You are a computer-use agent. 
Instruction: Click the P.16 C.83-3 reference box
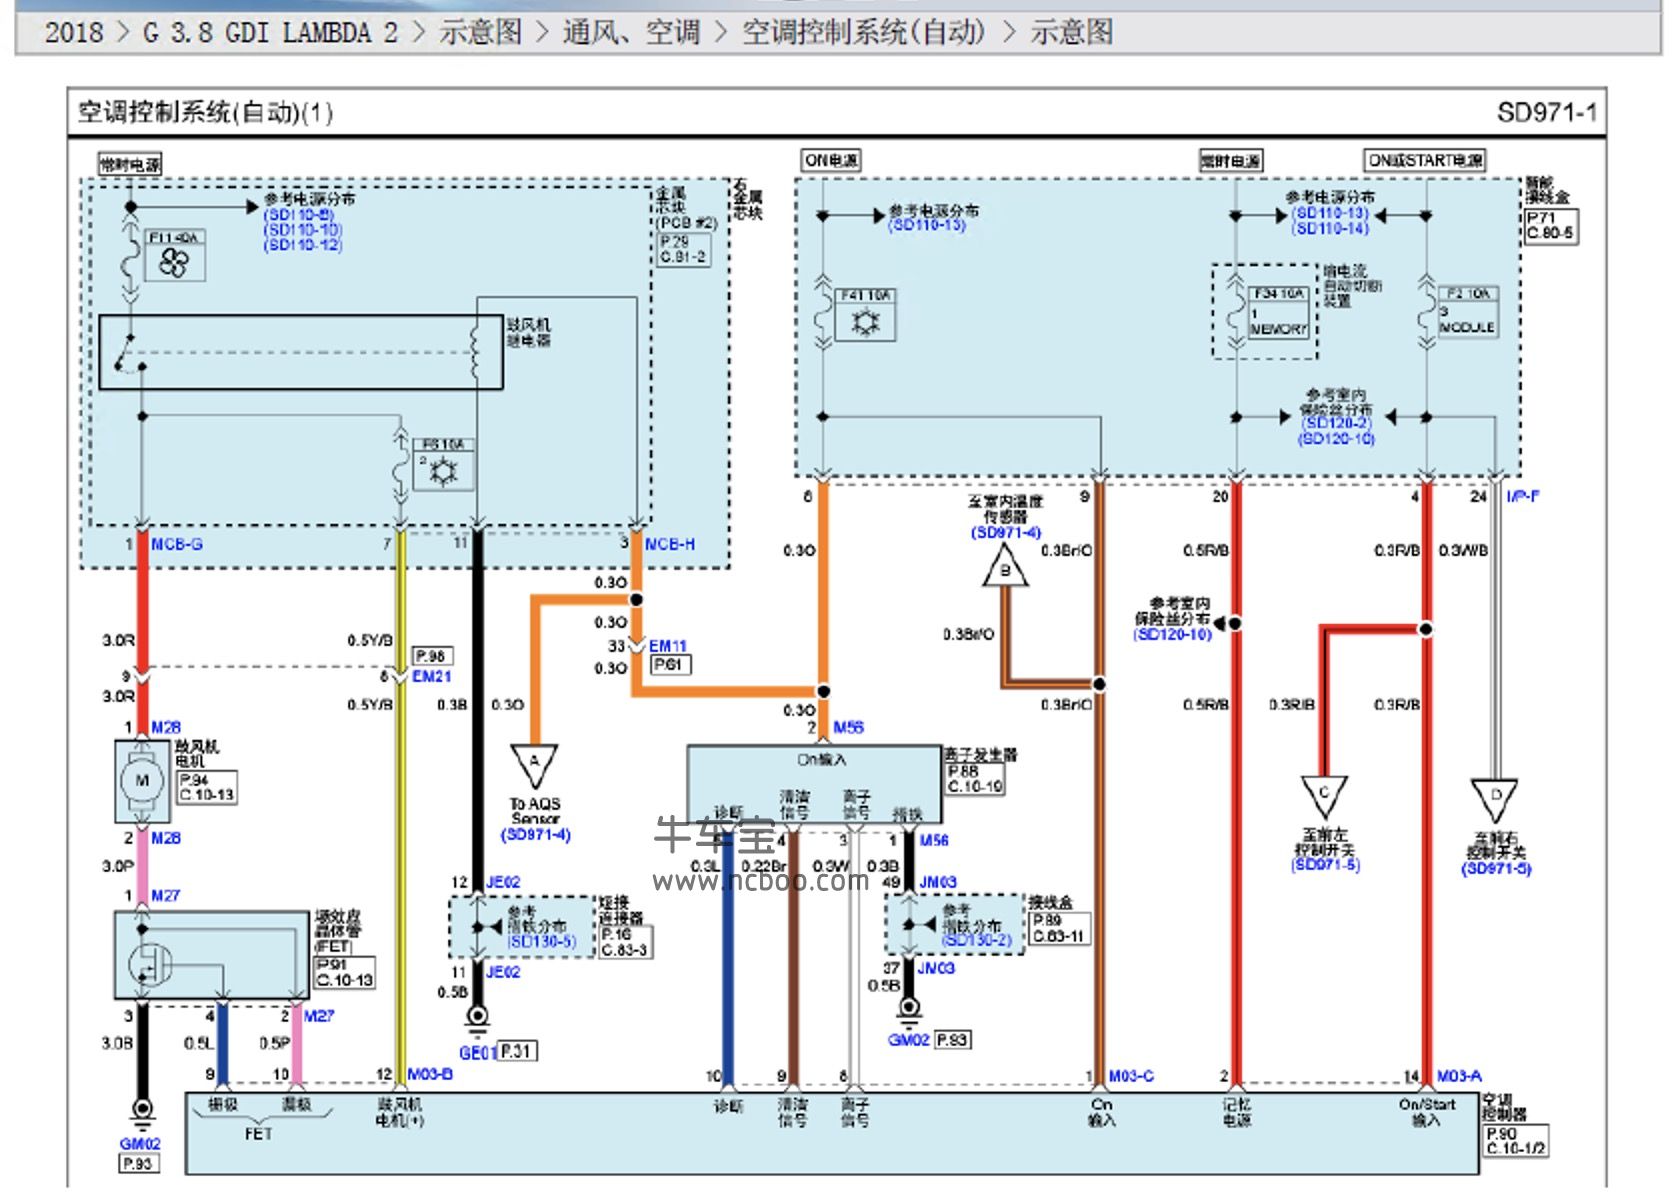tap(625, 942)
